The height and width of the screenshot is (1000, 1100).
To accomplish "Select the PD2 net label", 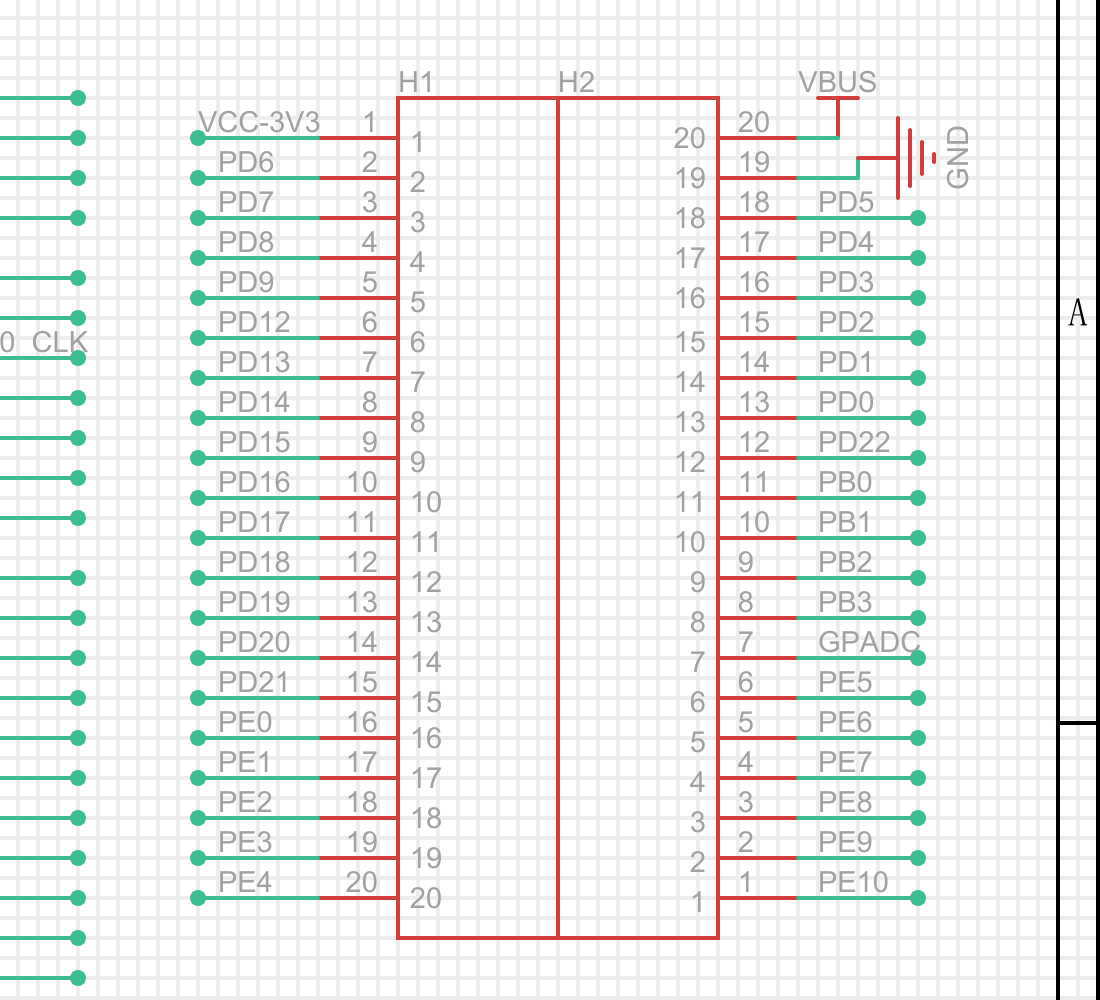I will pos(846,322).
